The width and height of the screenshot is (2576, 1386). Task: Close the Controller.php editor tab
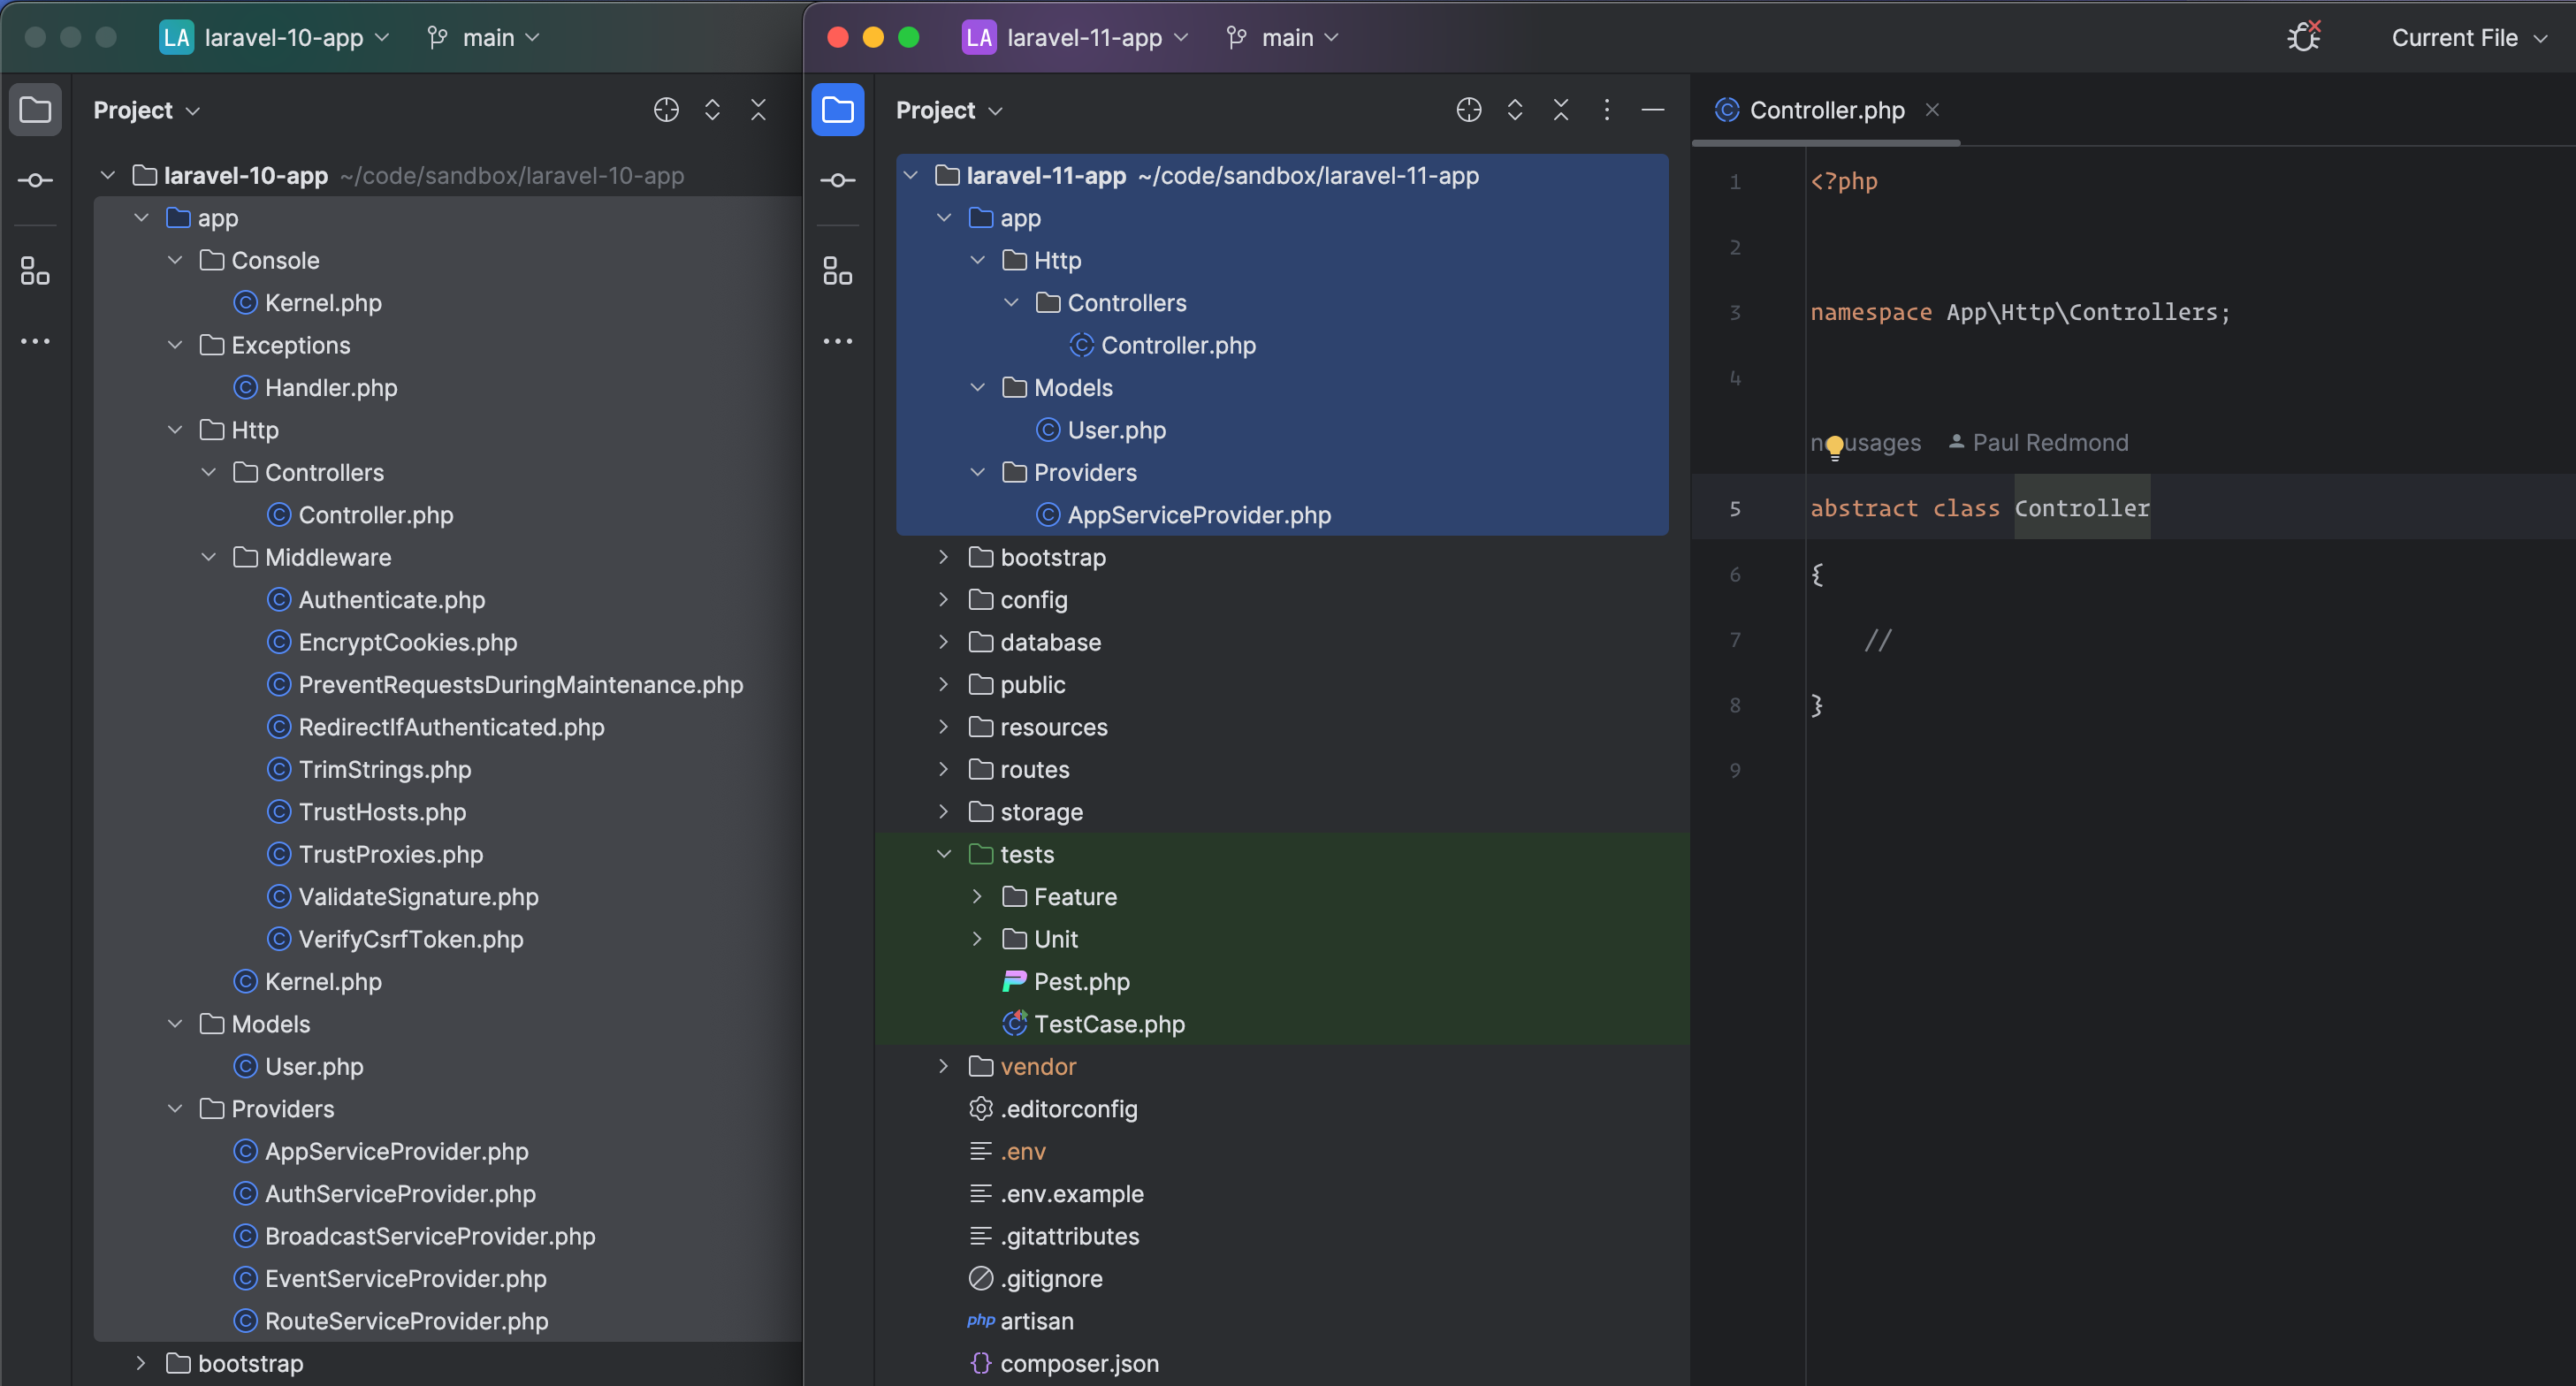1932,110
